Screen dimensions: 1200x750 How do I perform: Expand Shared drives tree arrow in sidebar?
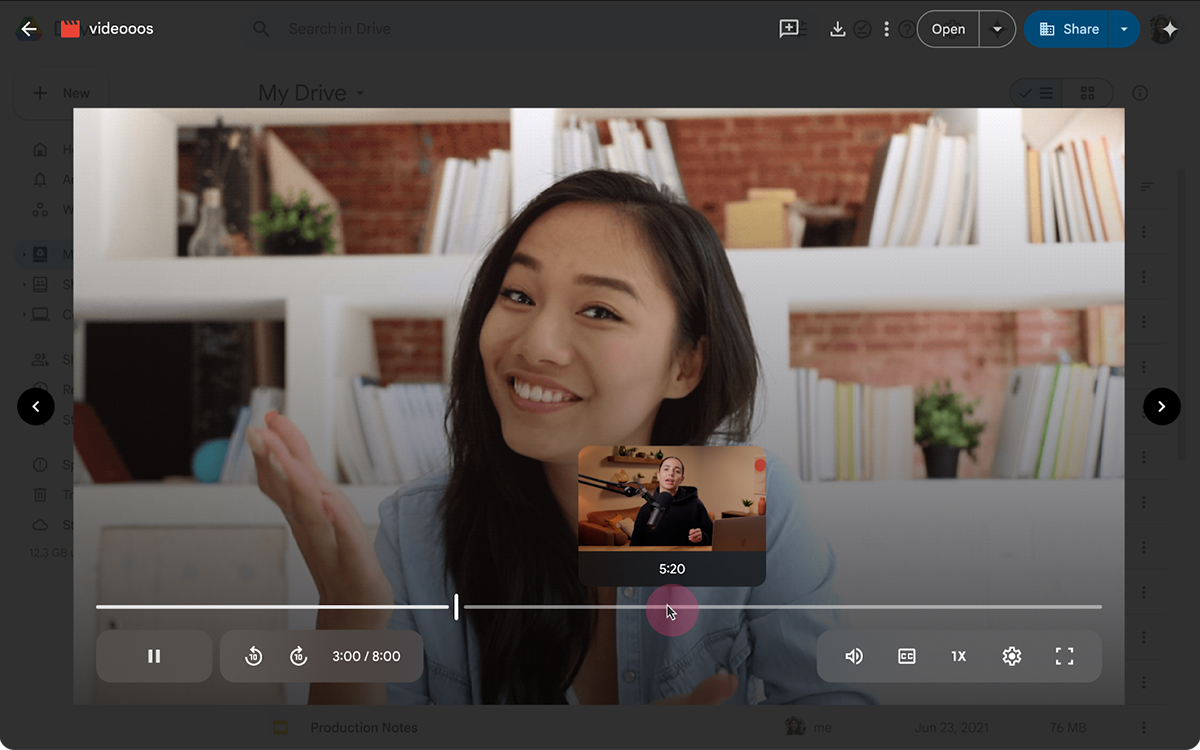click(x=24, y=284)
